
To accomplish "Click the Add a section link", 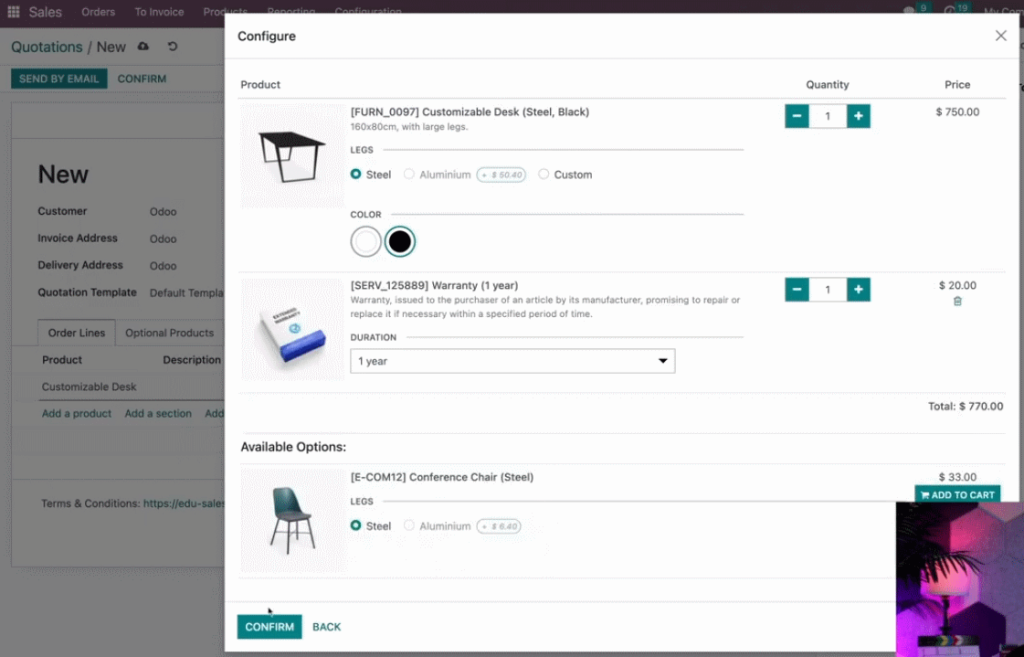I will click(158, 413).
